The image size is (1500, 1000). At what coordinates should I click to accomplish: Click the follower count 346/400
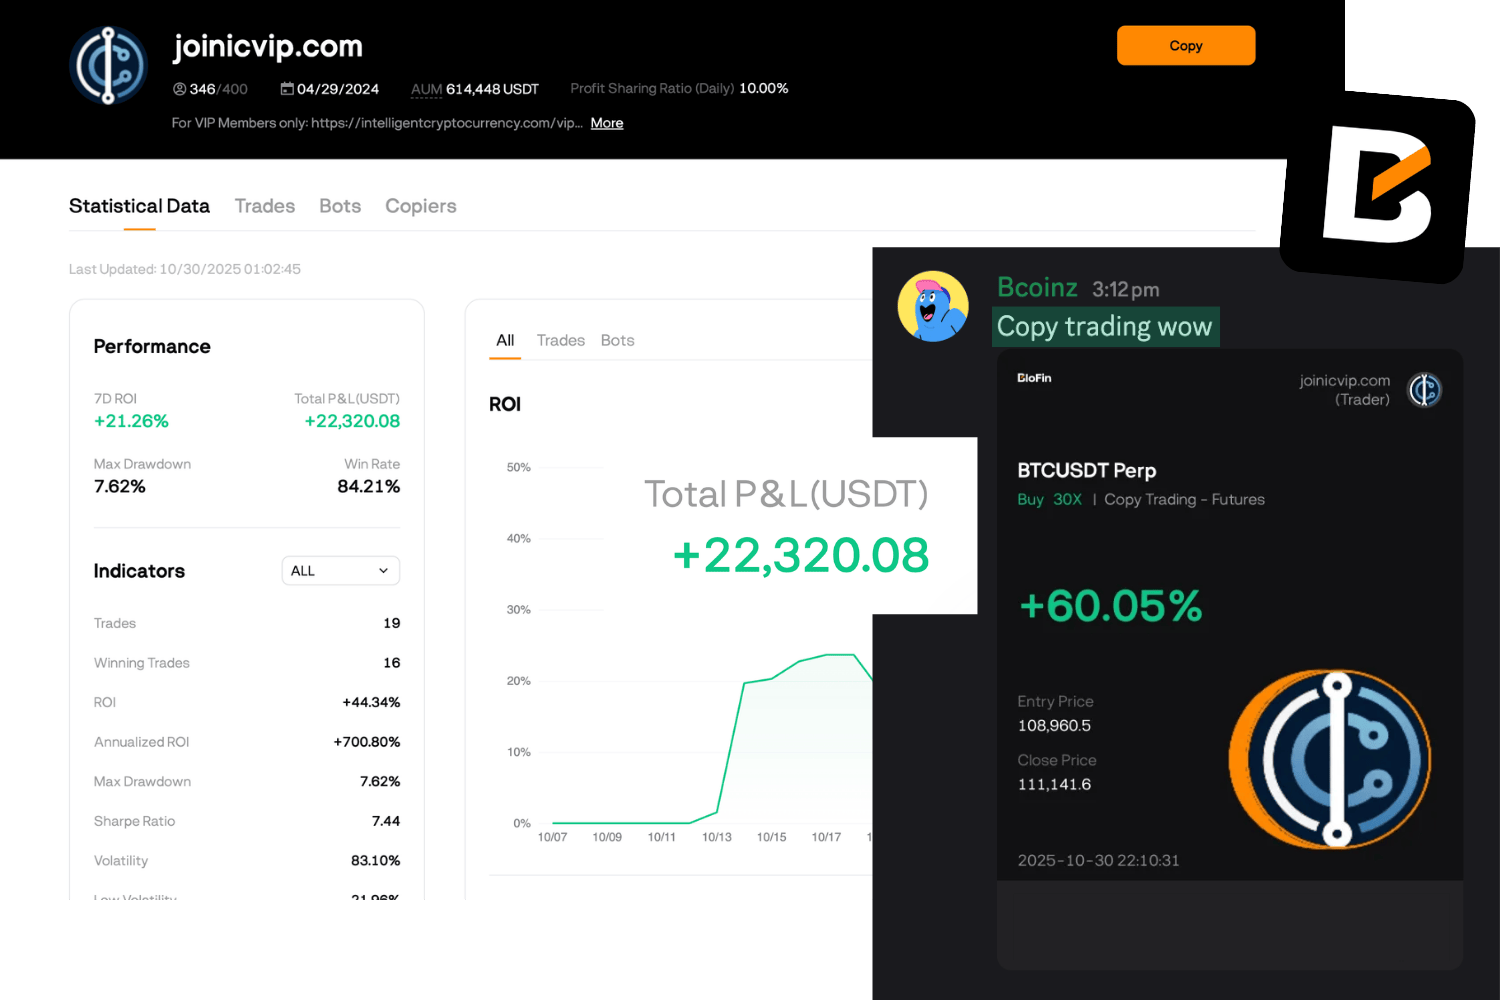219,89
